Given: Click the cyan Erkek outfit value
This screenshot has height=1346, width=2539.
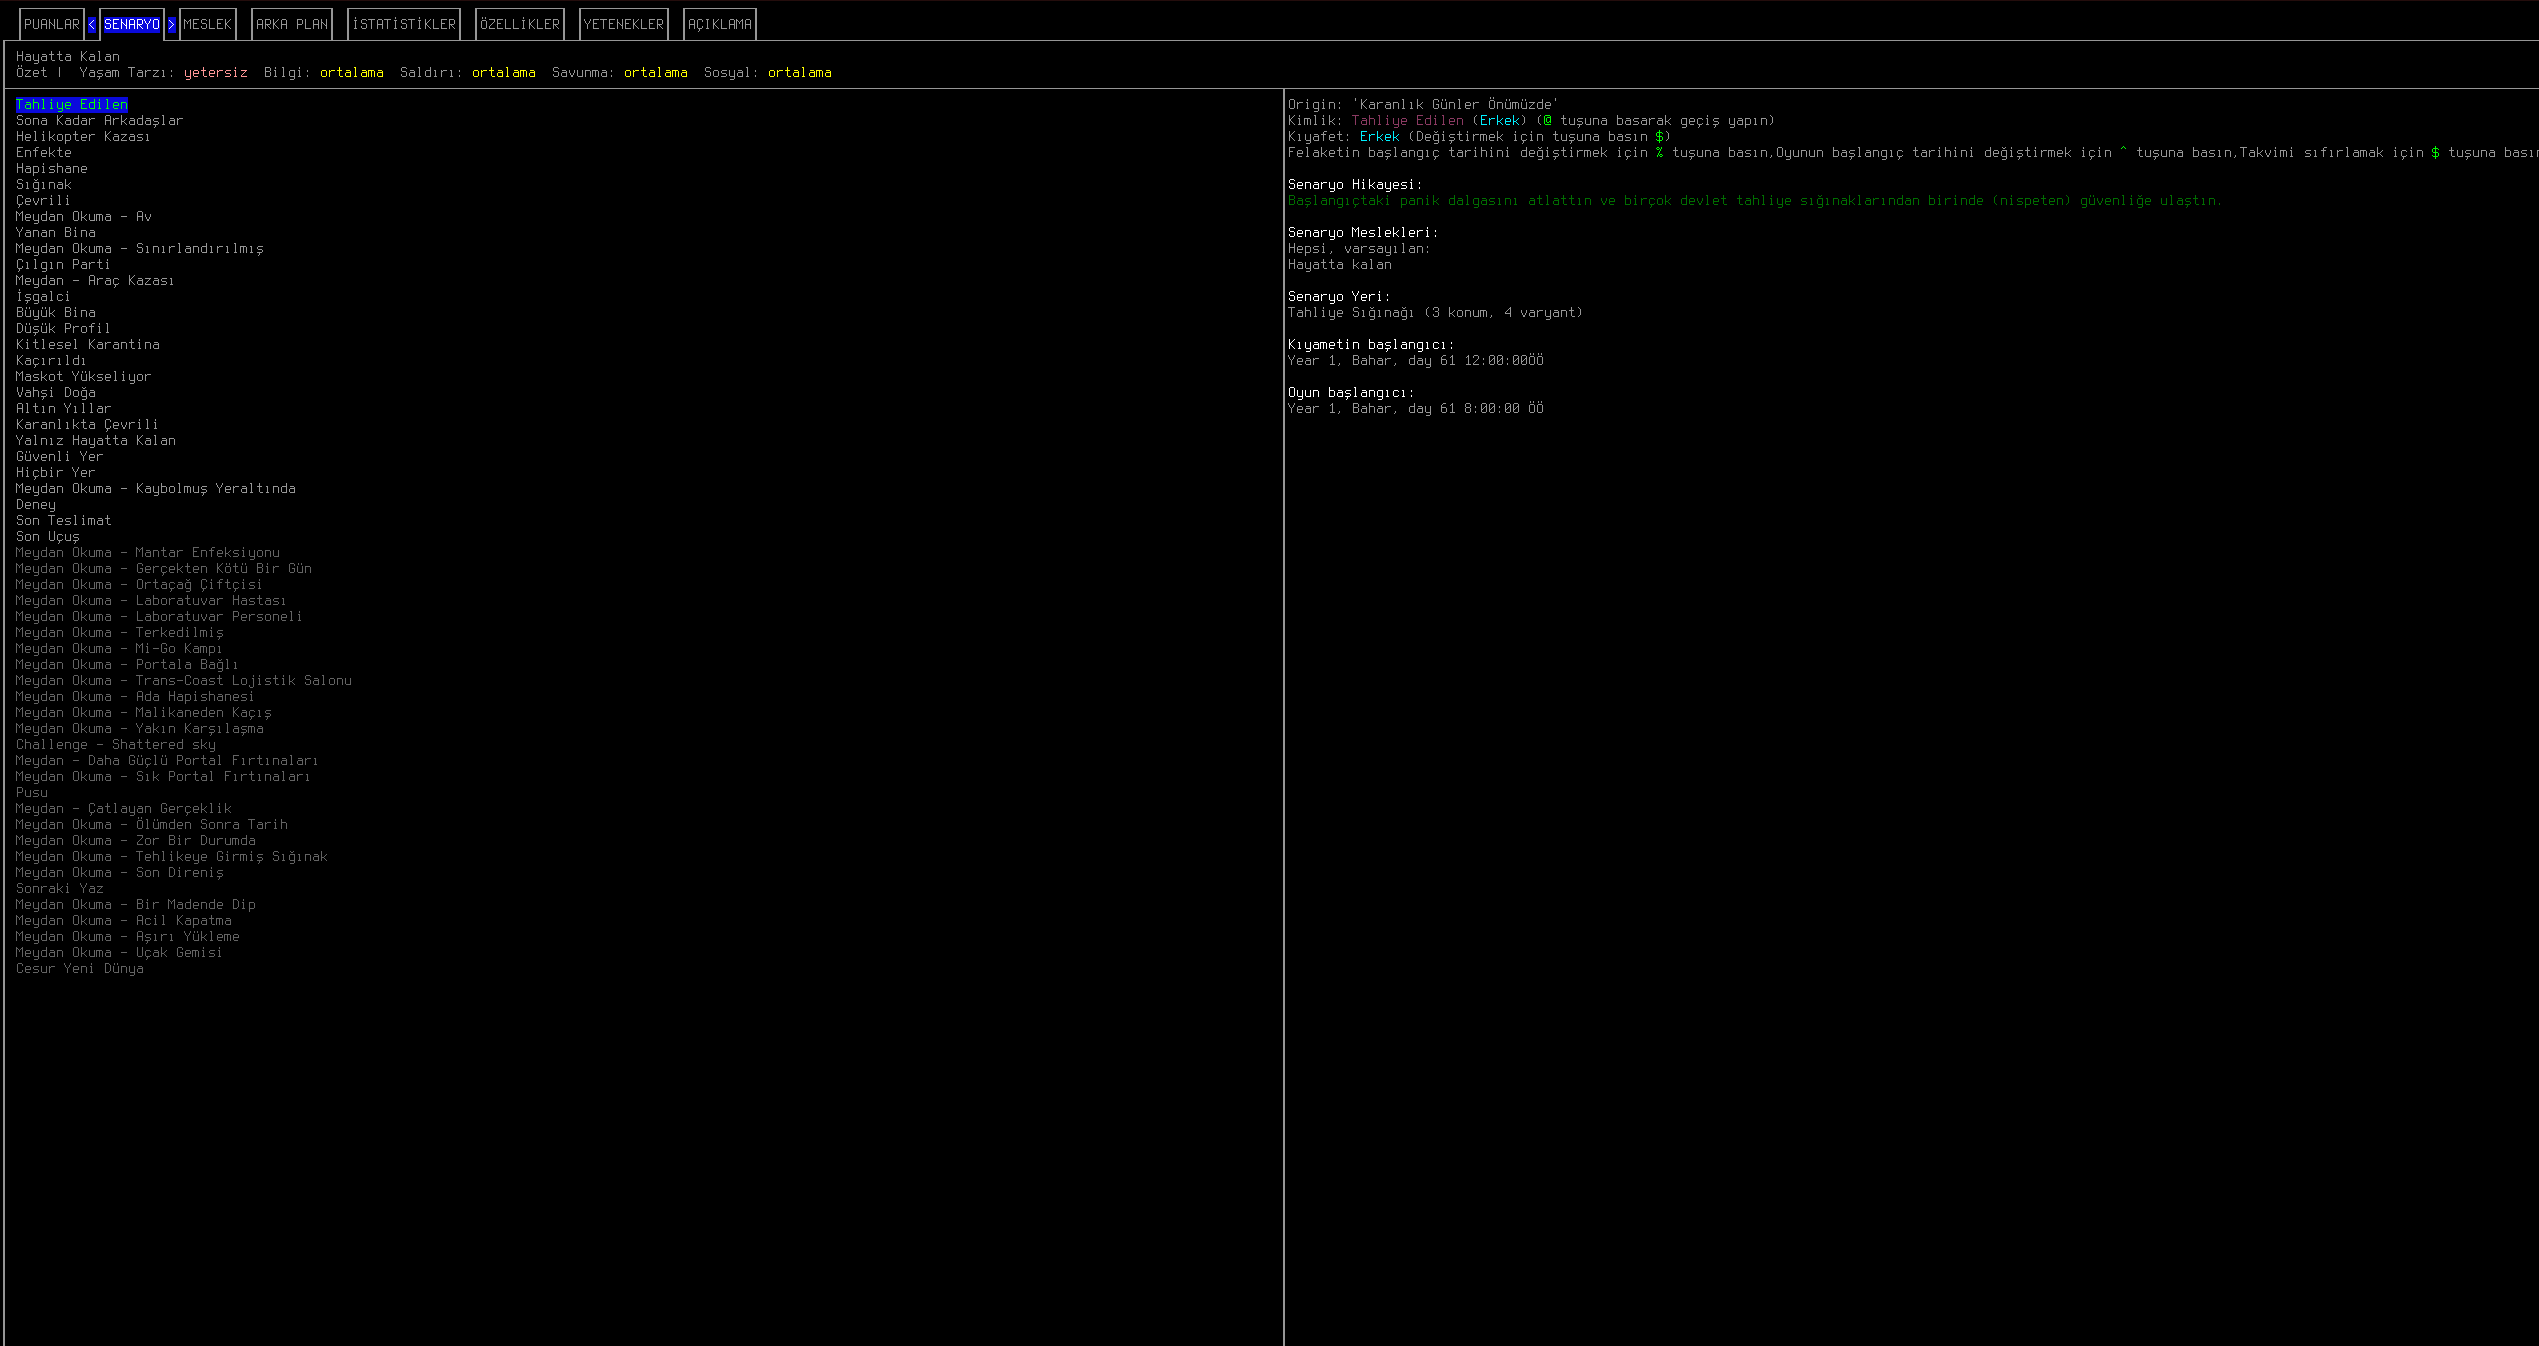Looking at the screenshot, I should (x=1379, y=136).
